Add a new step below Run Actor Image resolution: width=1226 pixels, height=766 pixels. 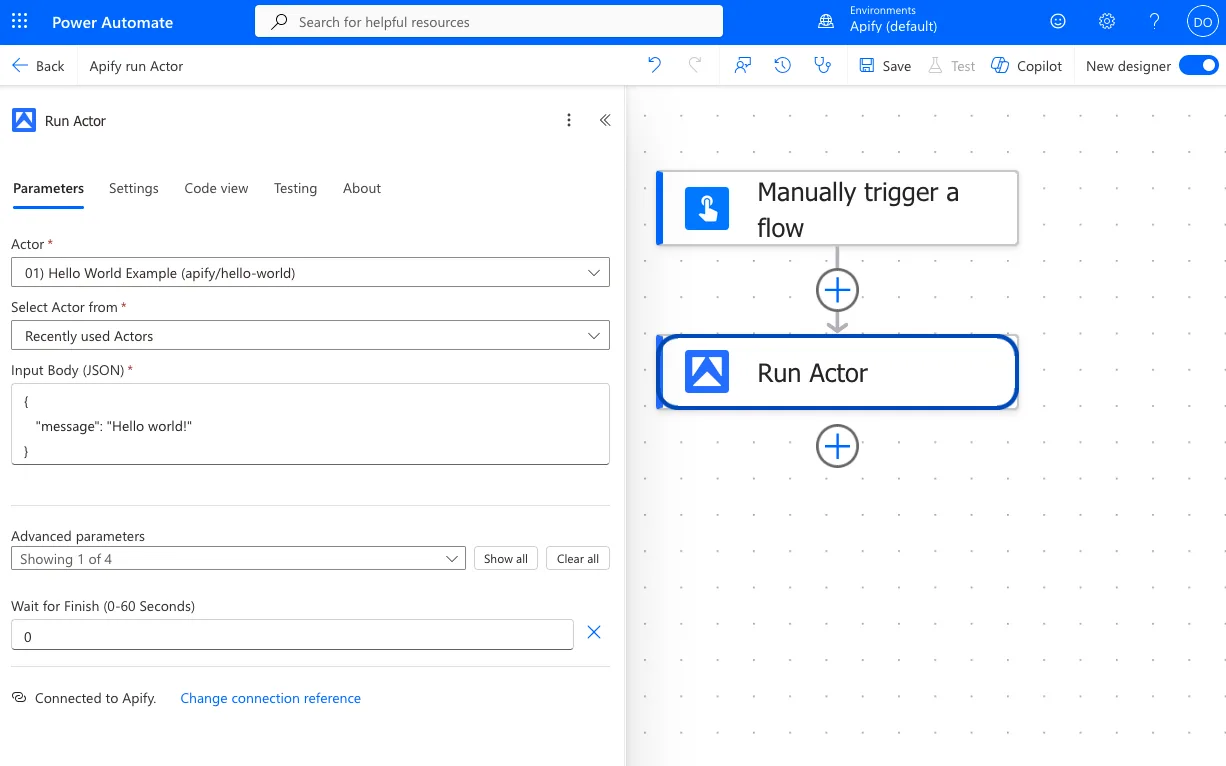pyautogui.click(x=838, y=446)
